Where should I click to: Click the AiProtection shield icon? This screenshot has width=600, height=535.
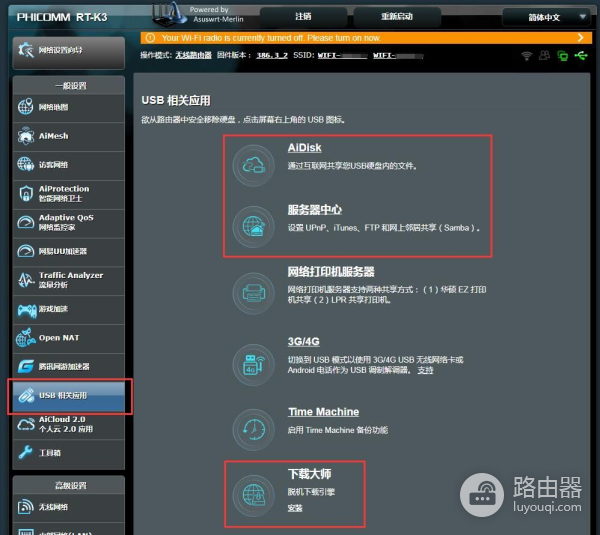tap(26, 194)
